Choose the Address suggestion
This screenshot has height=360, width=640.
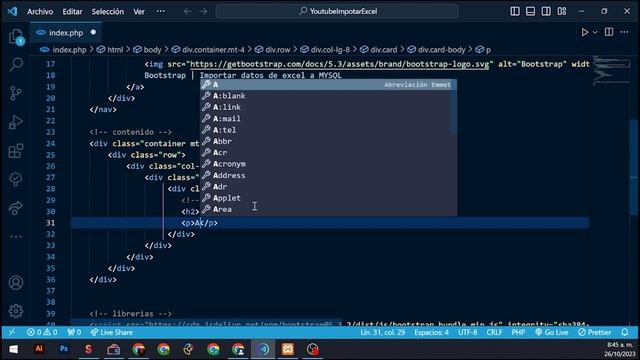click(328, 176)
